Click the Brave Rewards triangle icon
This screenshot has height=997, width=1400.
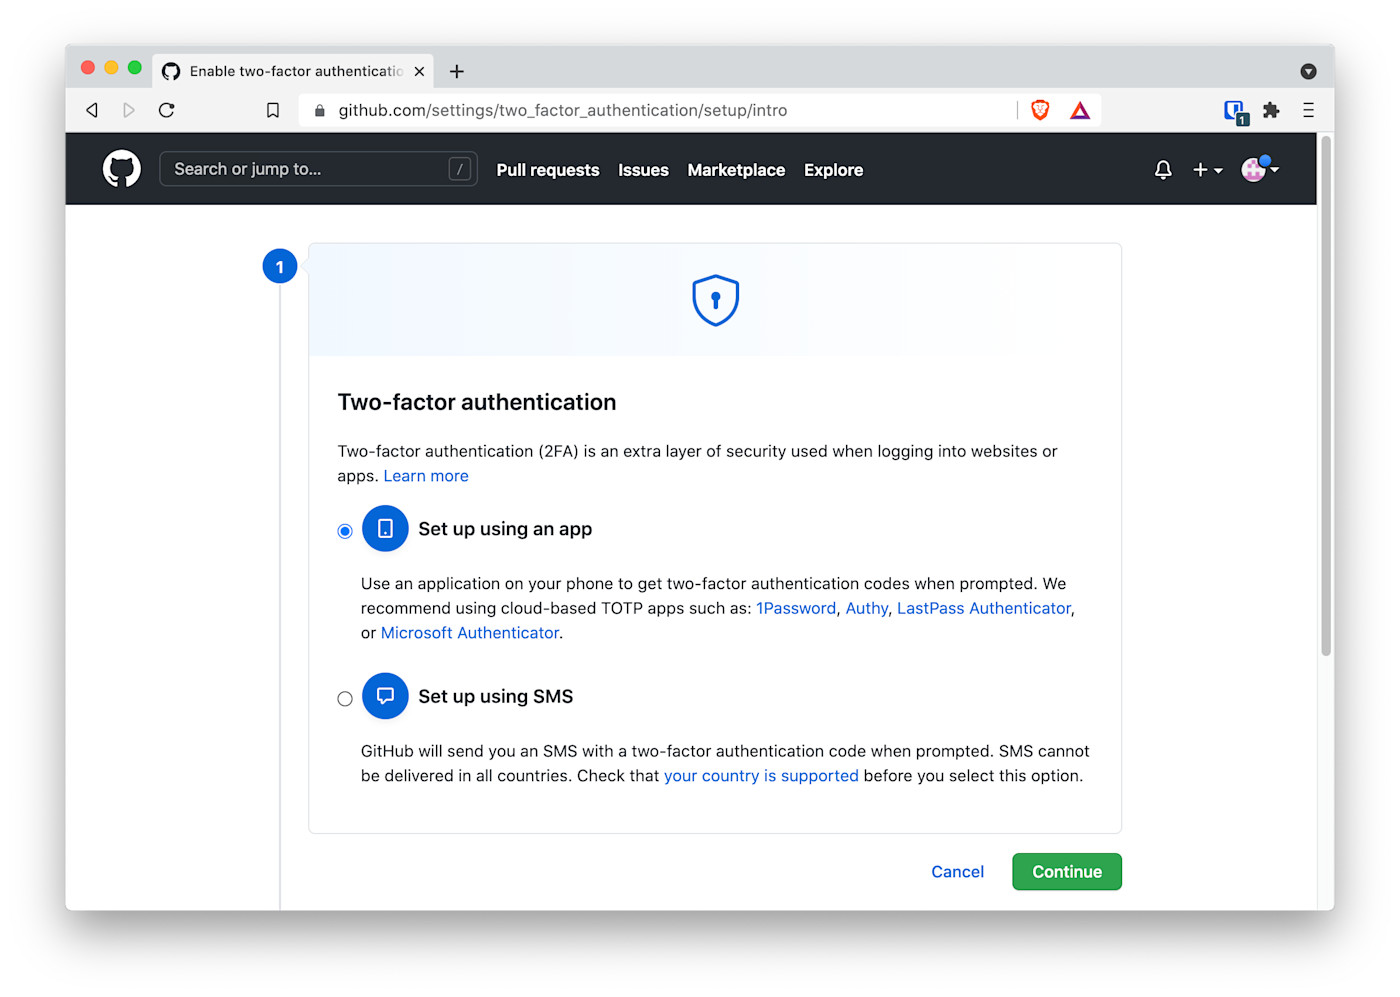click(1079, 110)
